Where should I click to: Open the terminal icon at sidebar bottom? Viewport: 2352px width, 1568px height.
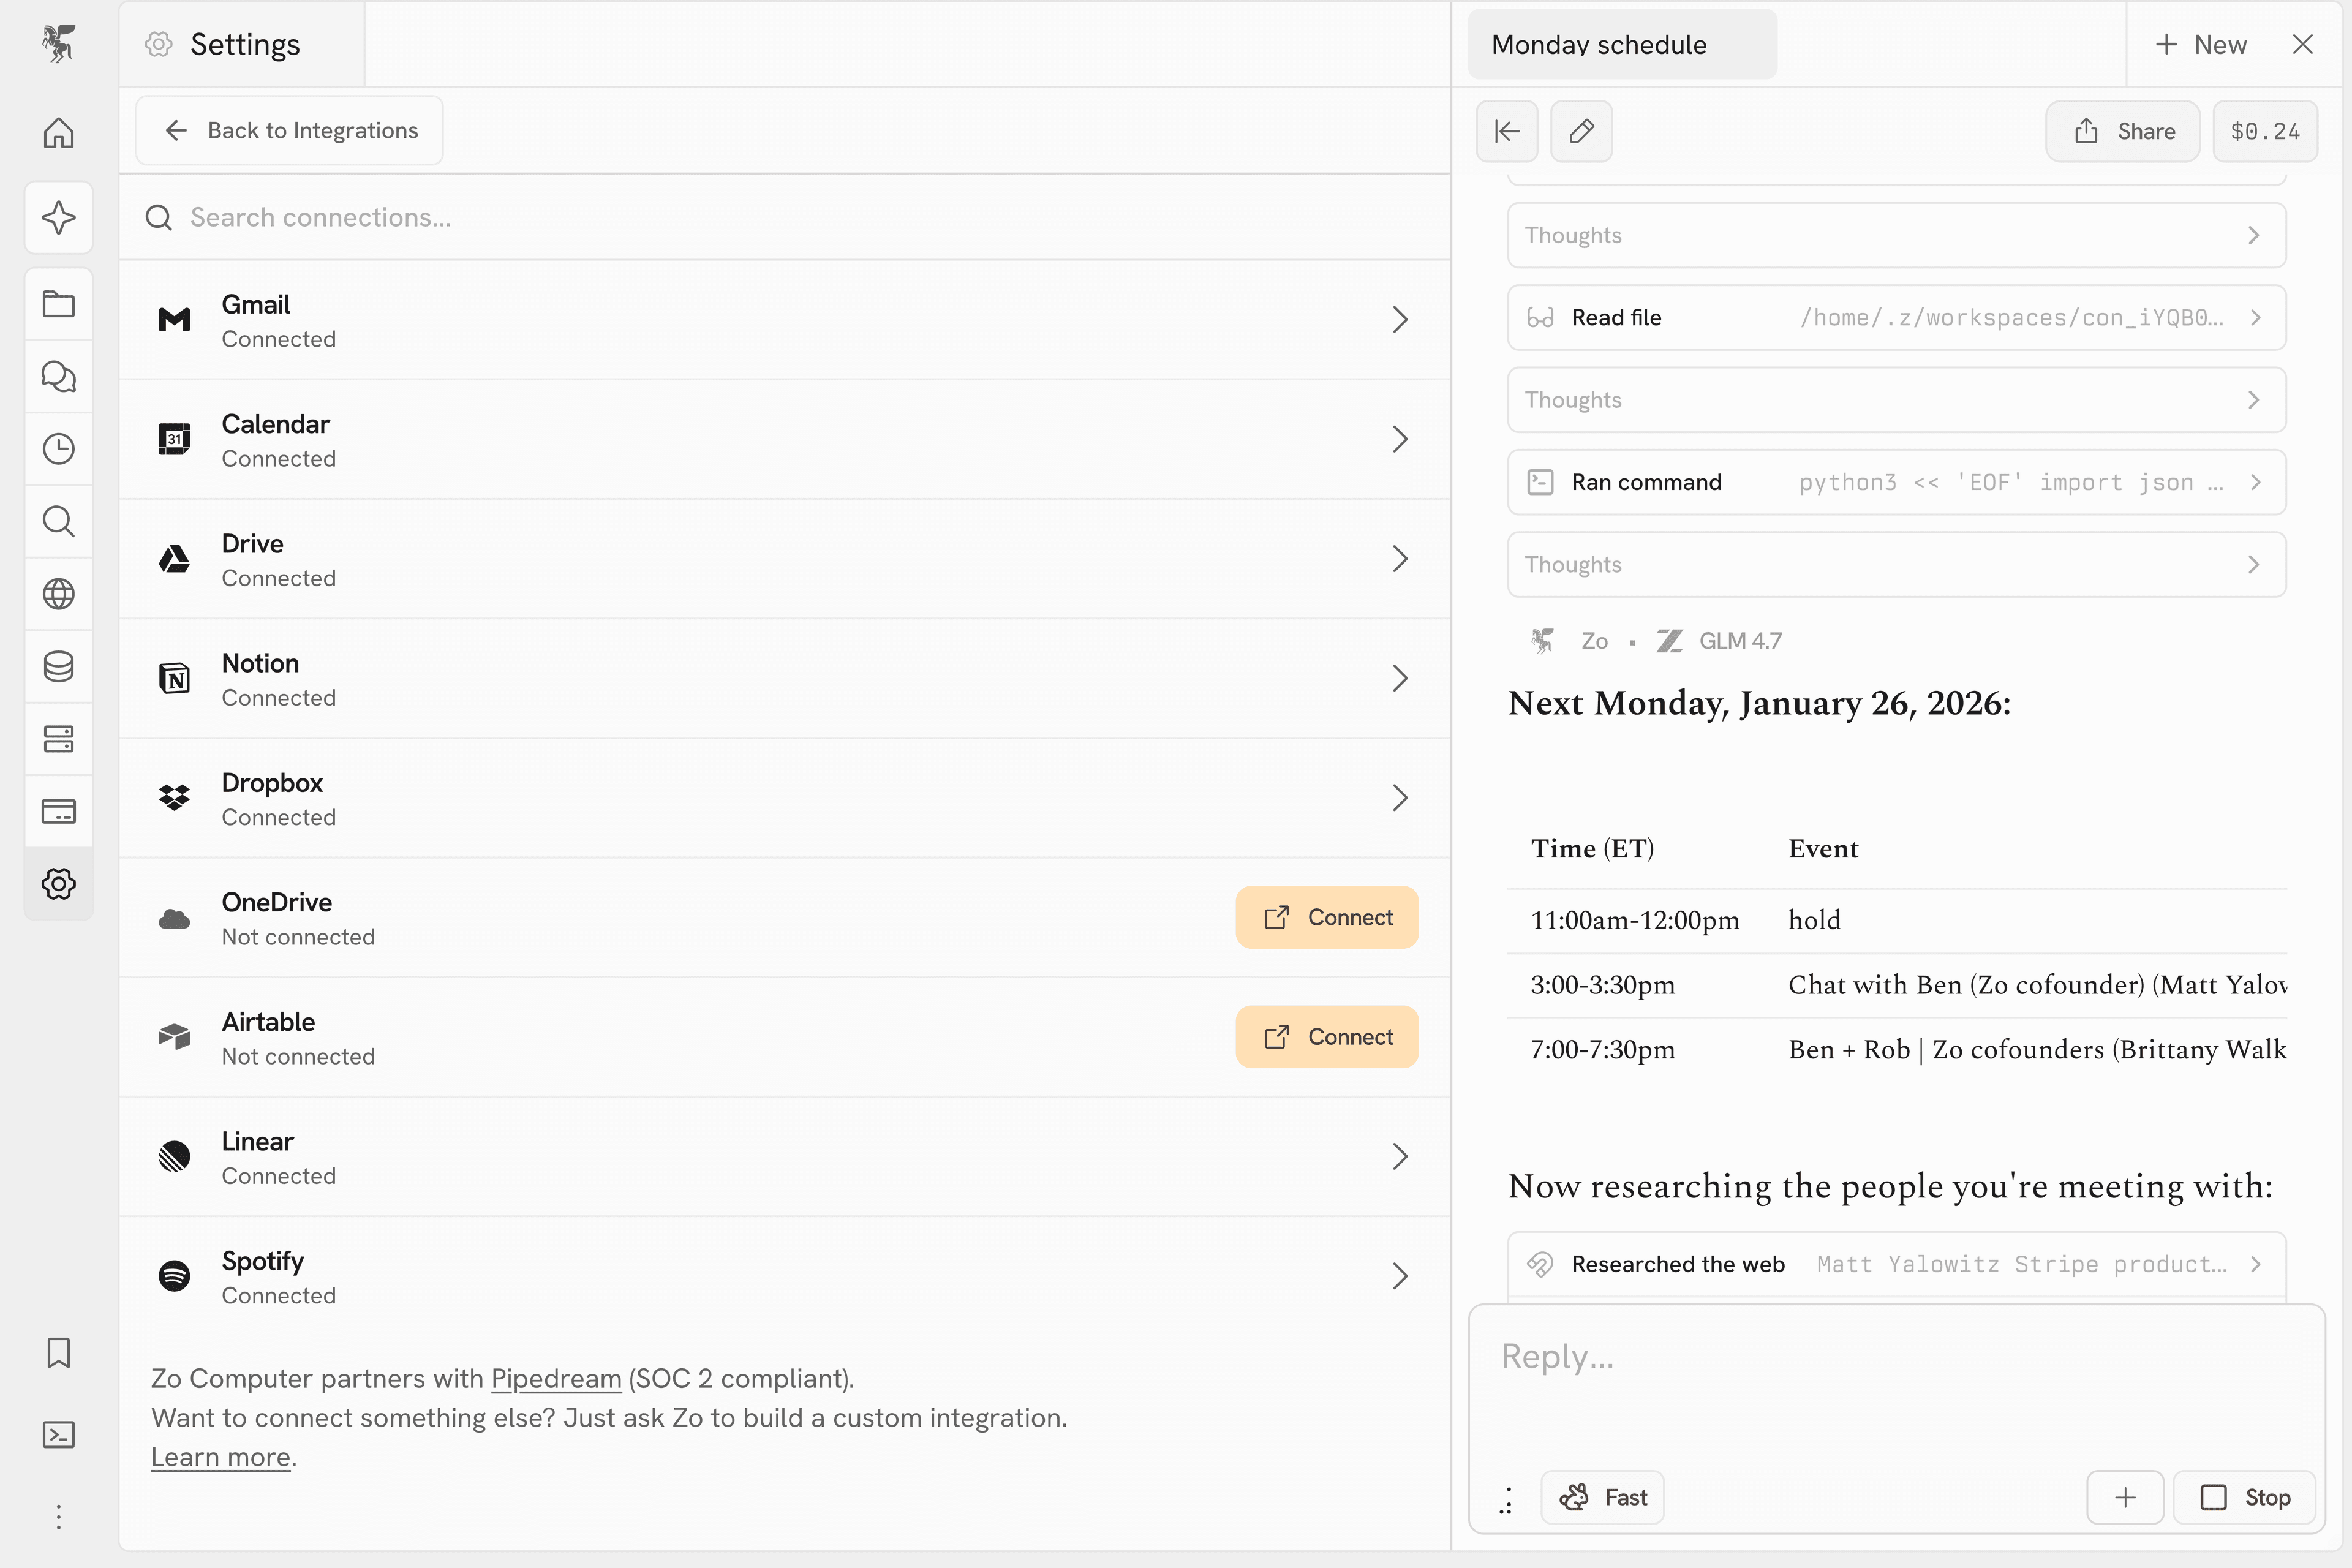pyautogui.click(x=58, y=1435)
